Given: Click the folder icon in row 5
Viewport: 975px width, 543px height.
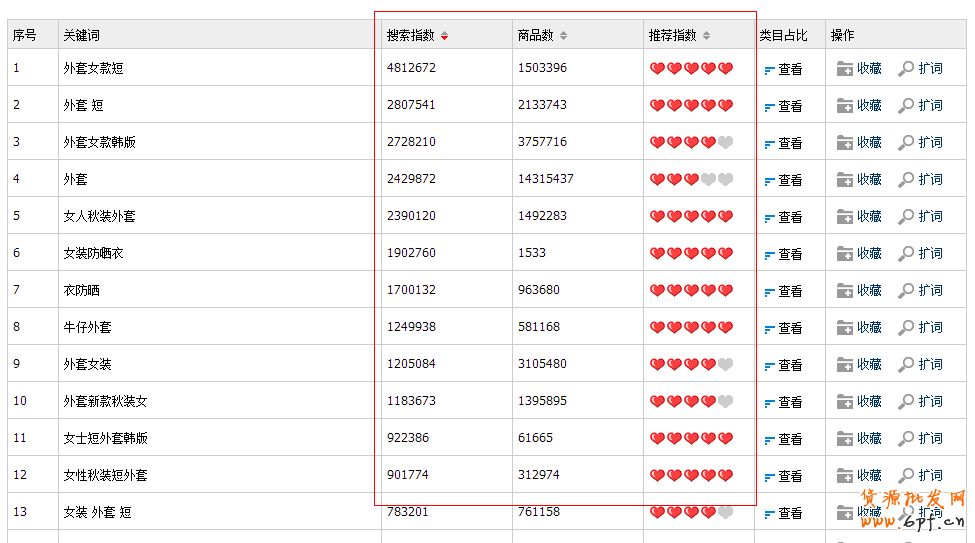Looking at the screenshot, I should click(x=844, y=217).
